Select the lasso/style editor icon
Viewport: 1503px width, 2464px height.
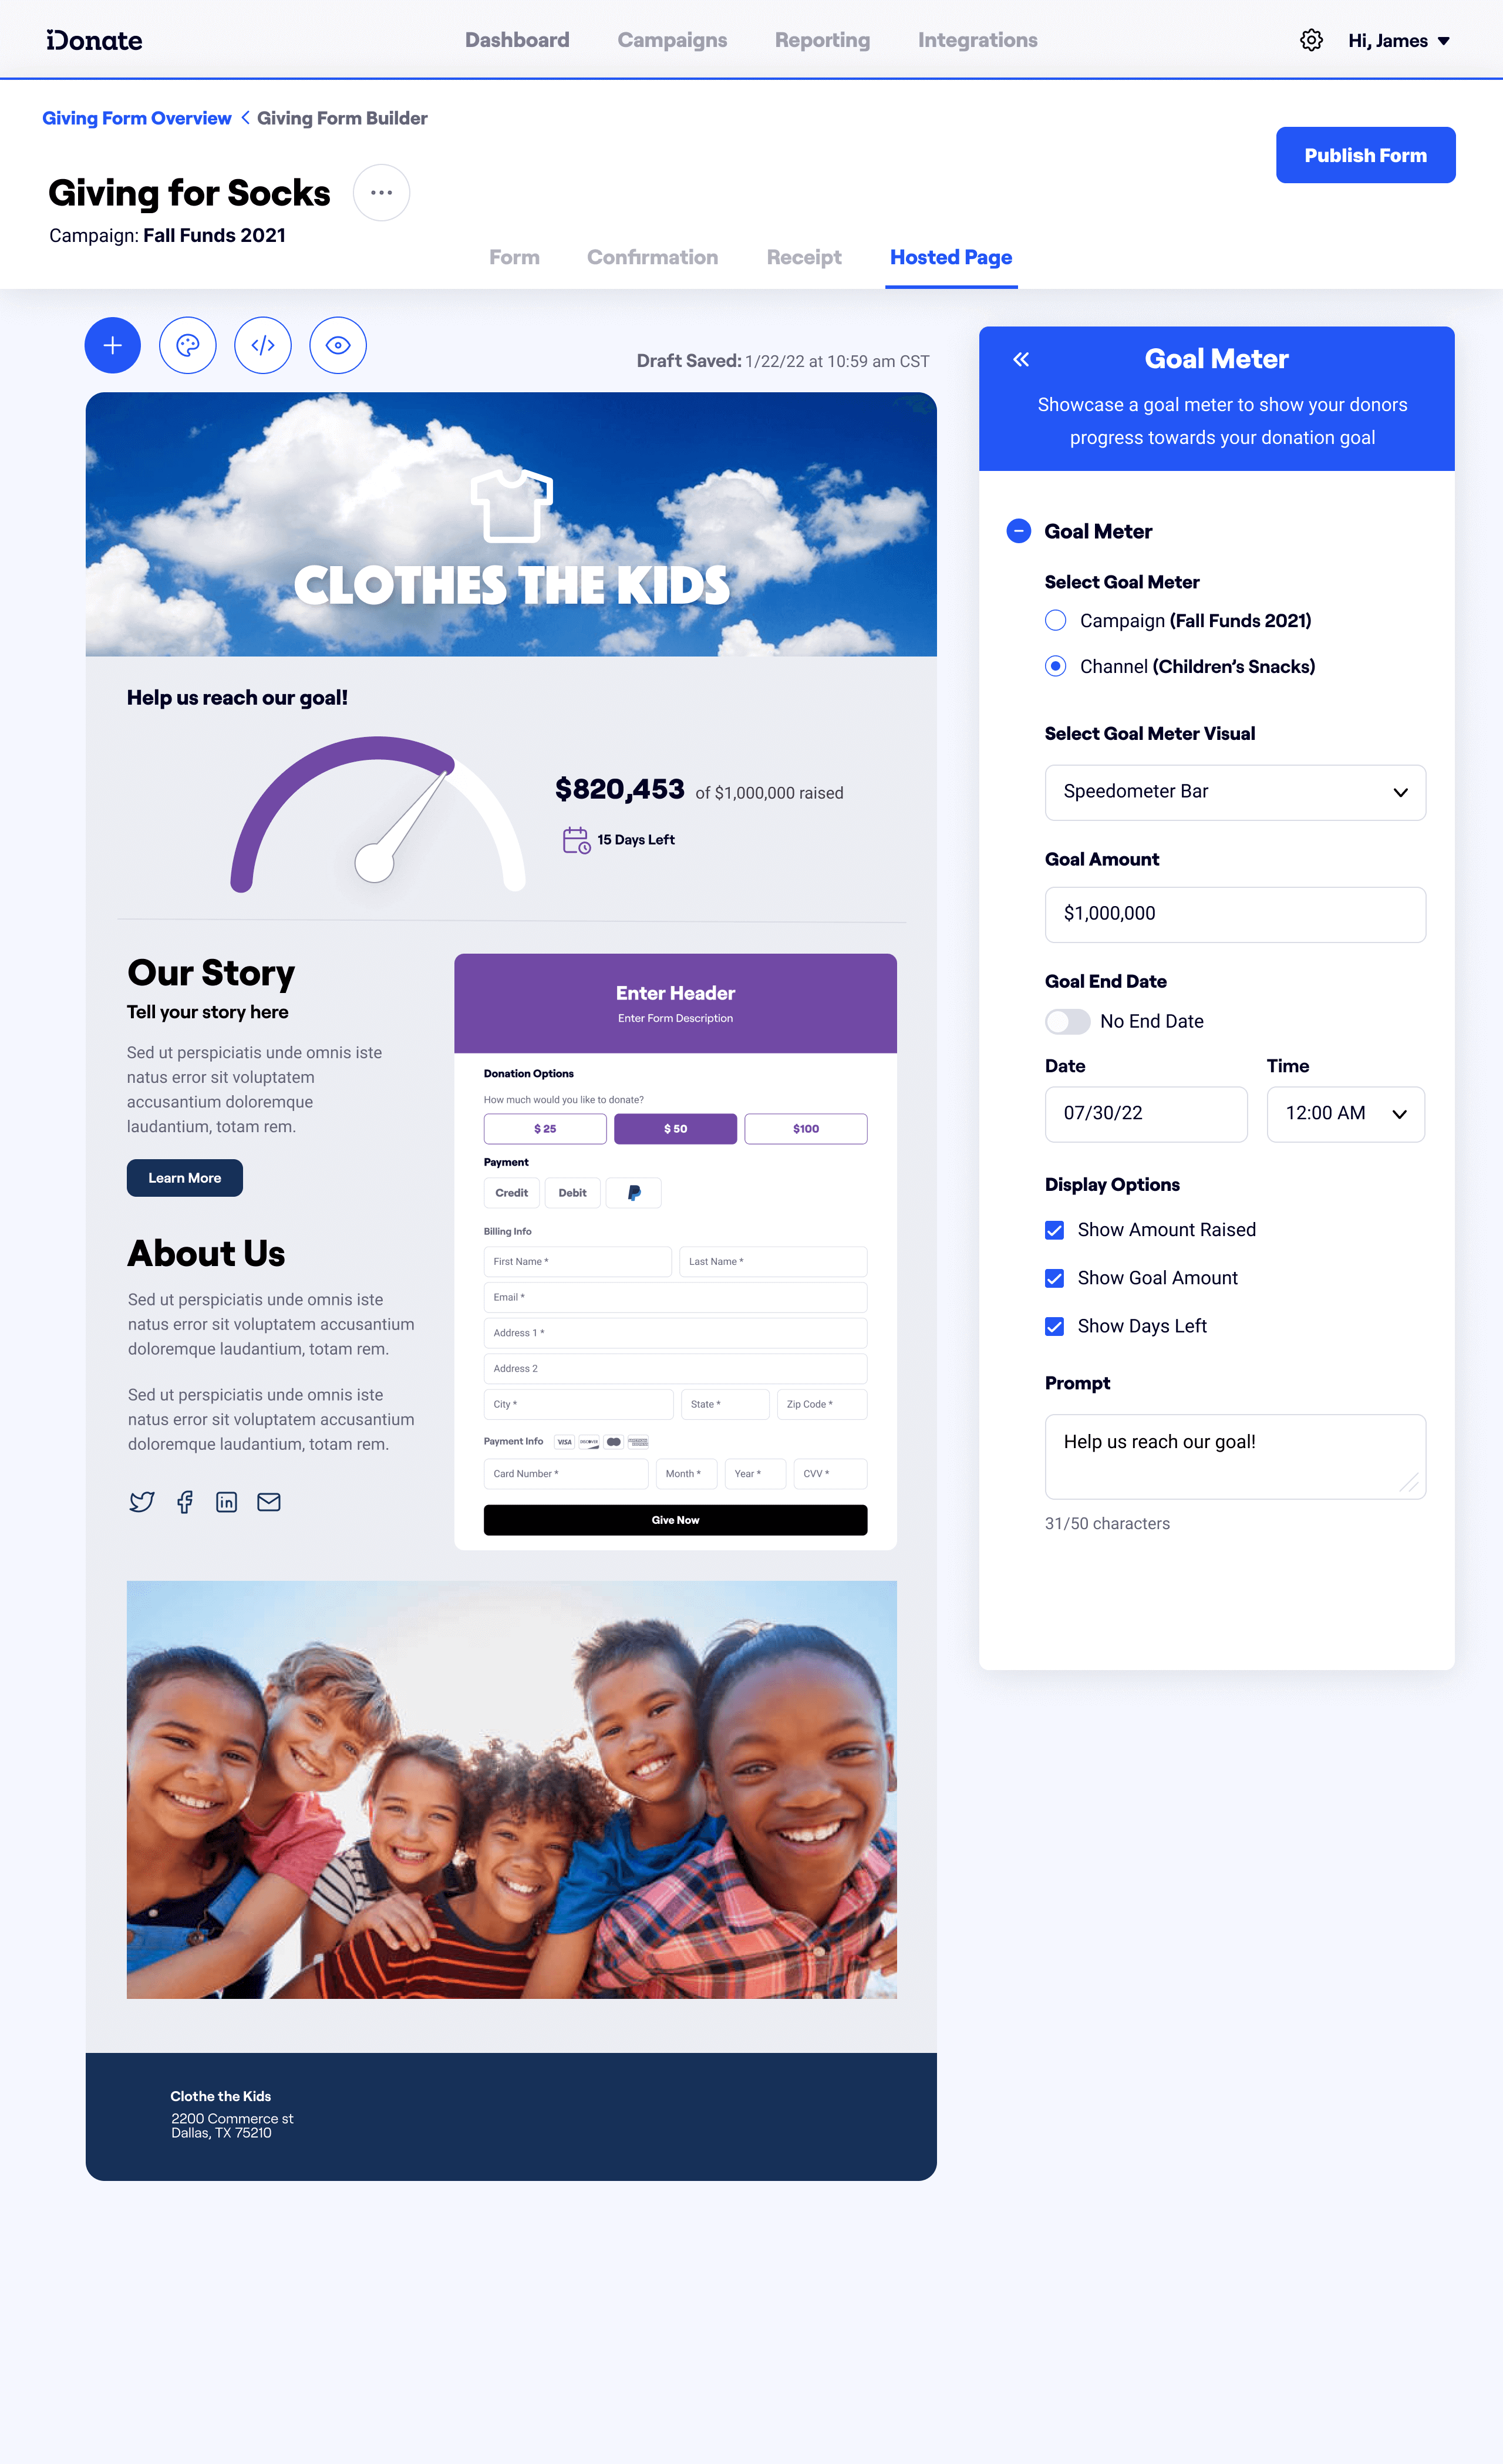click(188, 345)
